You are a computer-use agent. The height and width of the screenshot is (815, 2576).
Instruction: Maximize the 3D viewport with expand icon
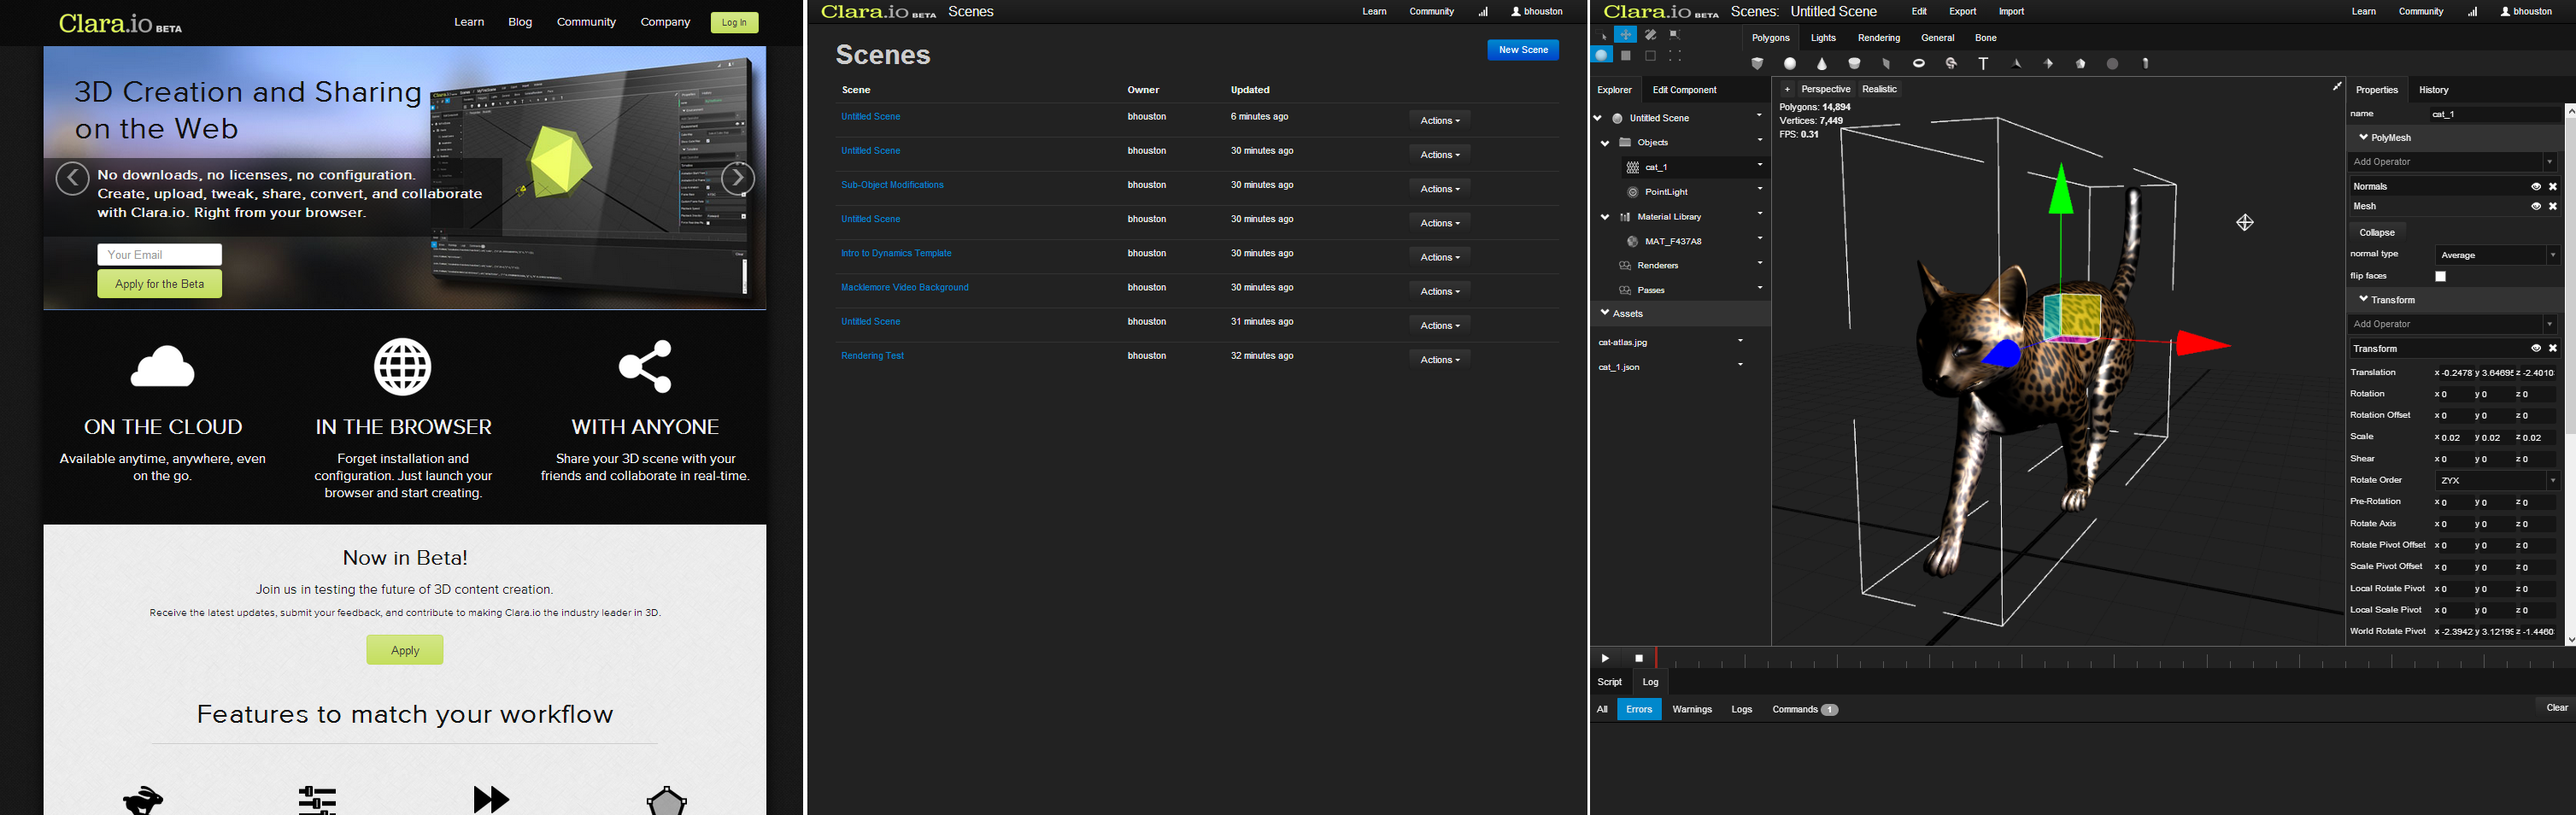click(2337, 87)
